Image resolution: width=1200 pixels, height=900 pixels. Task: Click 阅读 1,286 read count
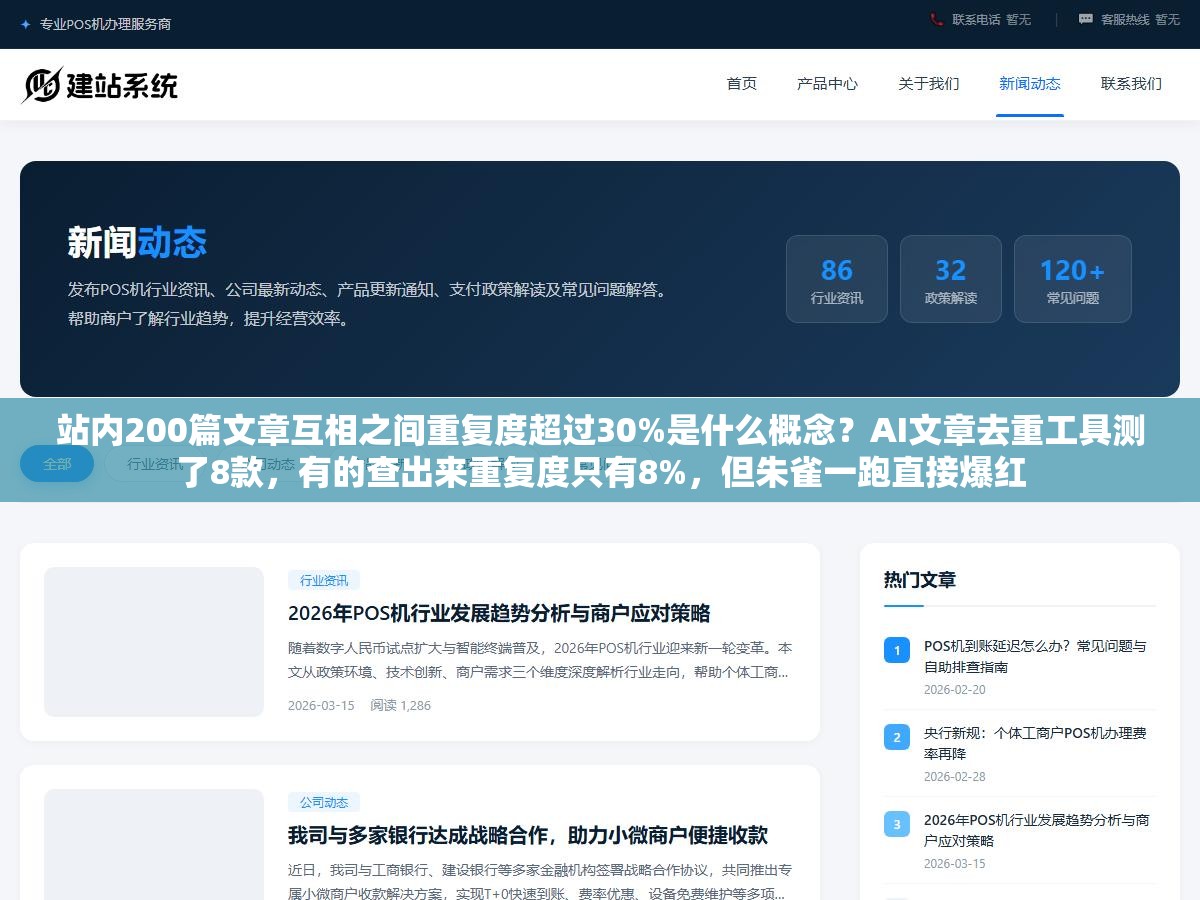(x=400, y=705)
